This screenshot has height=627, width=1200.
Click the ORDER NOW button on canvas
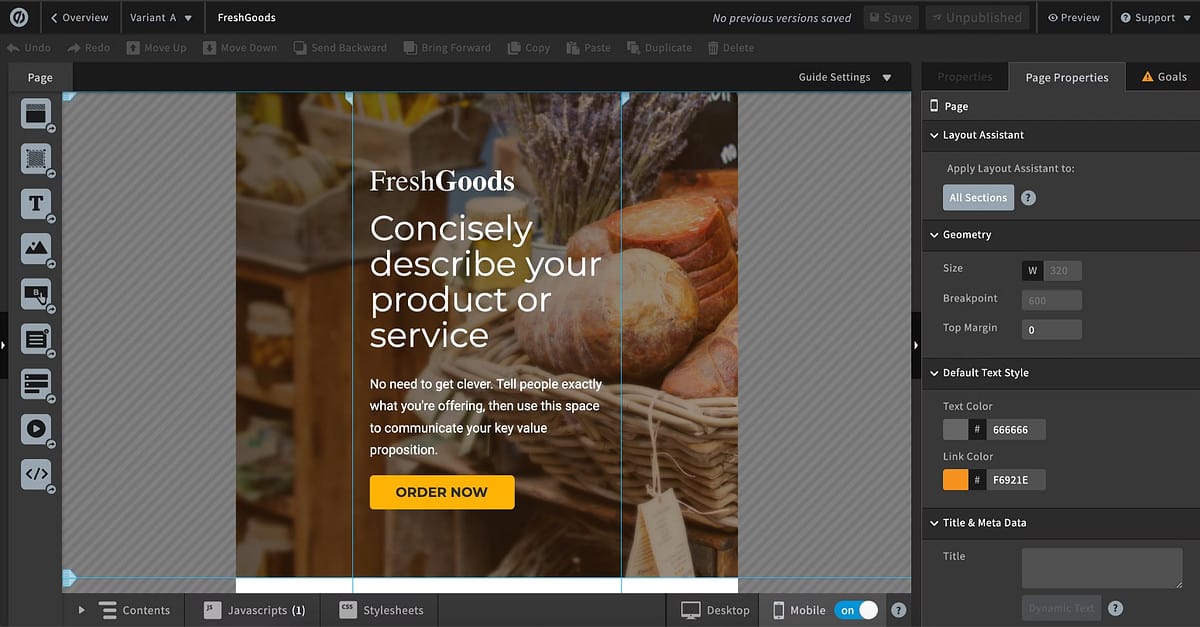pos(442,492)
